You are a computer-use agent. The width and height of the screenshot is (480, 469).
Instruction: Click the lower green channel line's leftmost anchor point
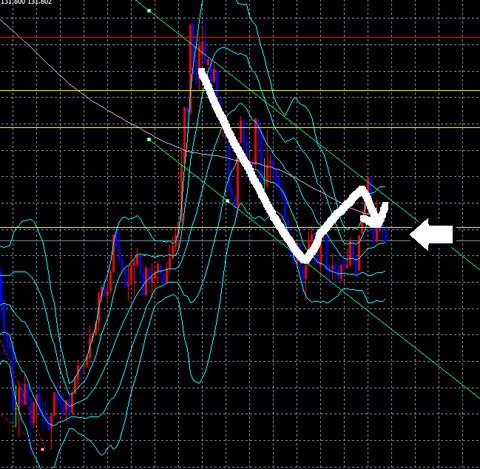(x=149, y=139)
